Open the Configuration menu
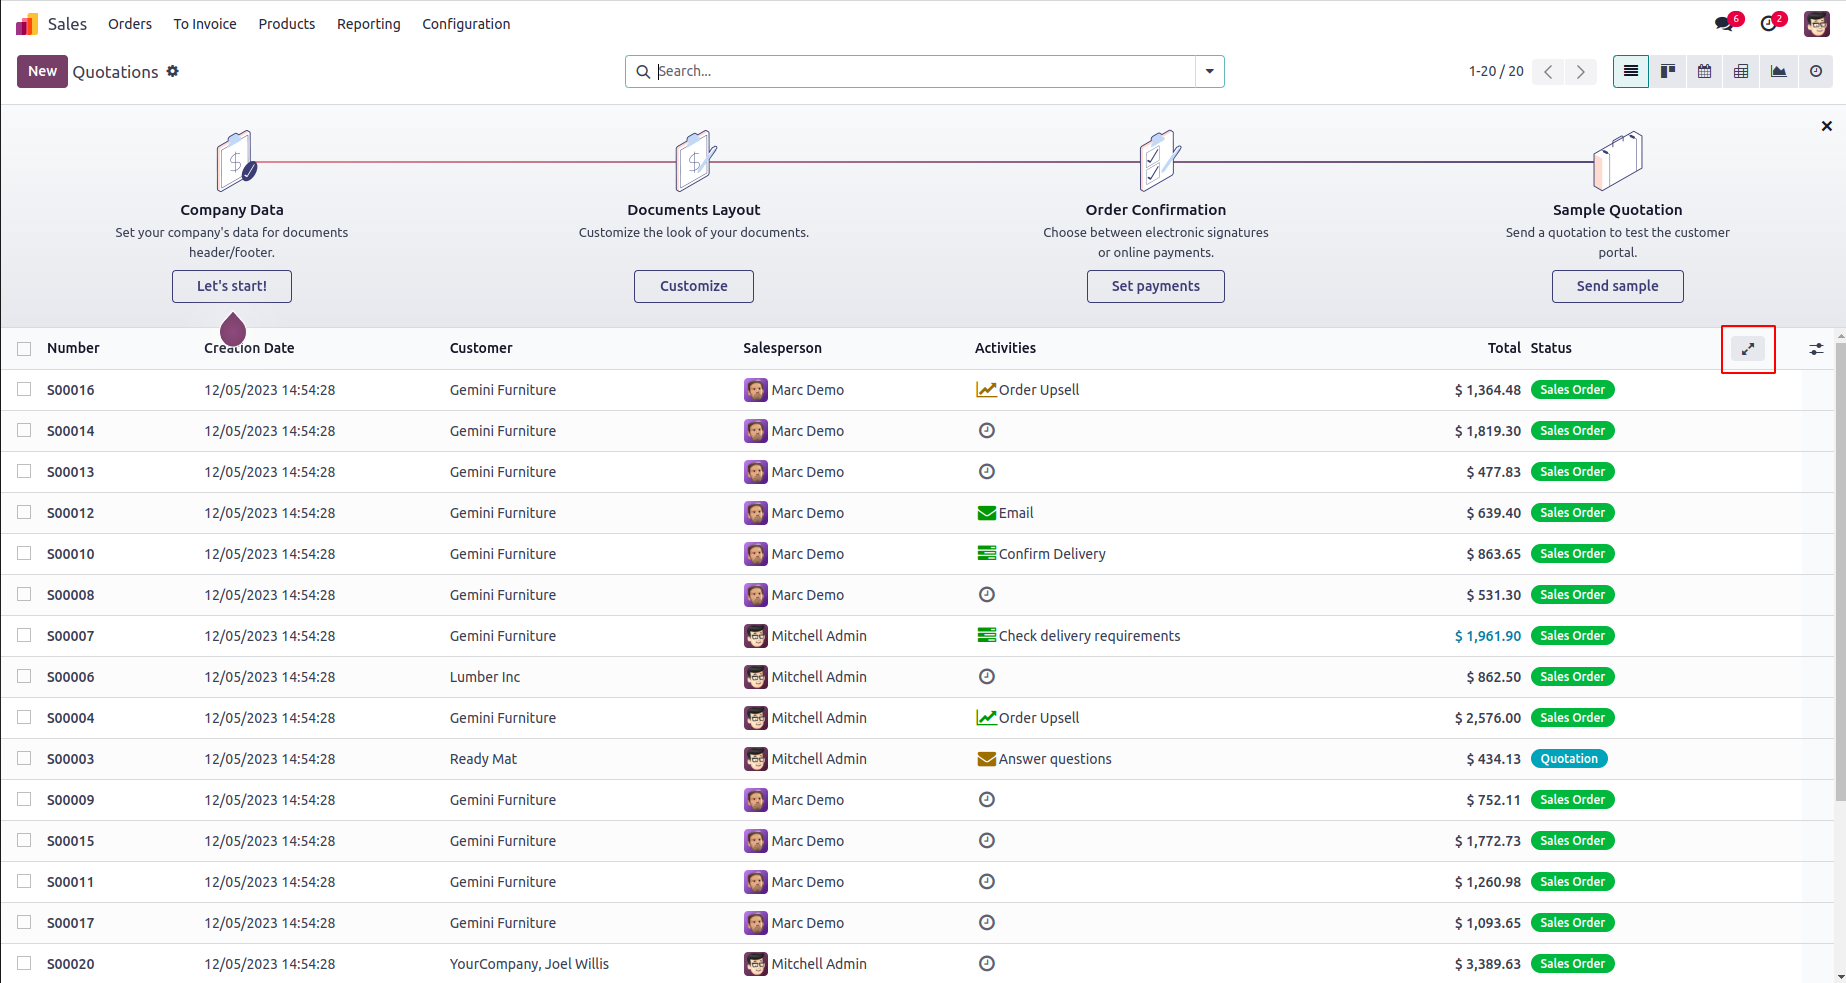Image resolution: width=1846 pixels, height=983 pixels. (x=466, y=24)
